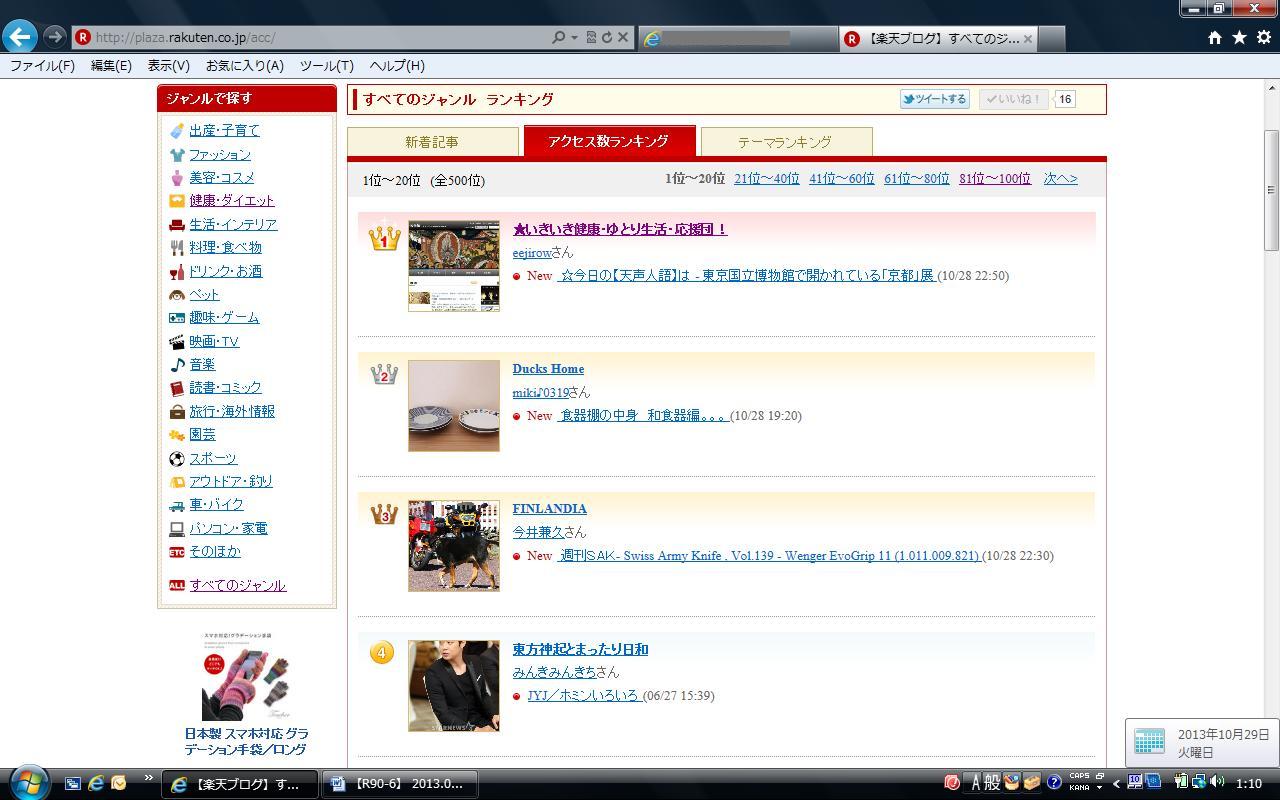Click the music note 音楽 category icon

click(x=177, y=365)
